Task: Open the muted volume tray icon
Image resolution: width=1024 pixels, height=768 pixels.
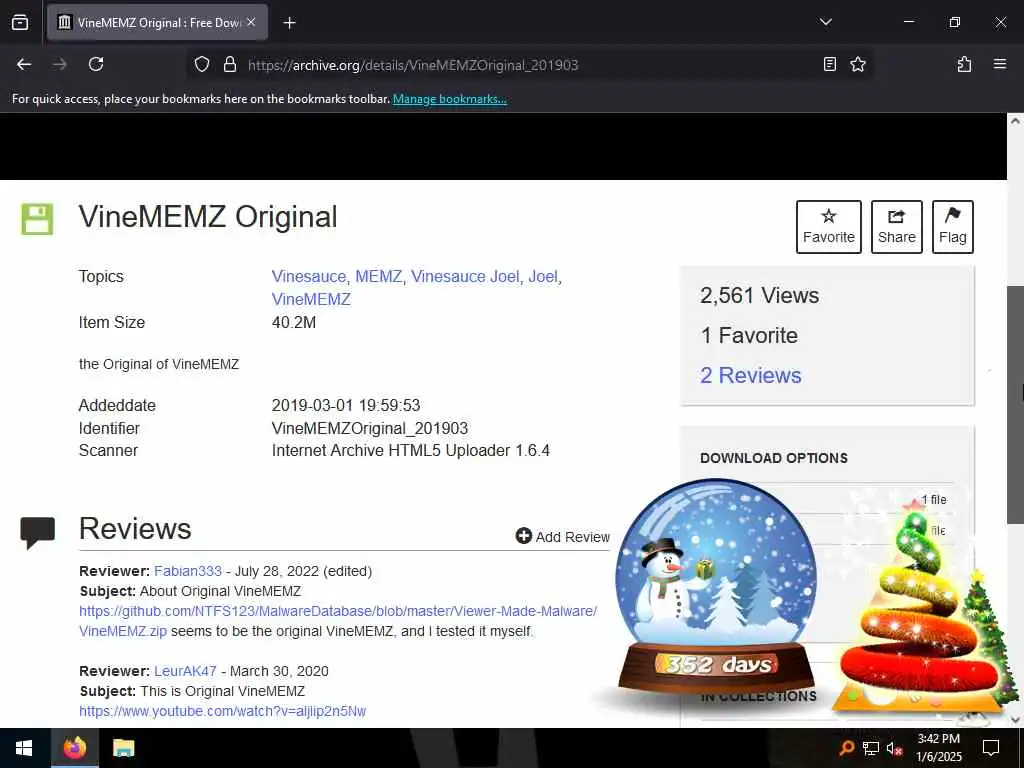Action: tap(894, 748)
